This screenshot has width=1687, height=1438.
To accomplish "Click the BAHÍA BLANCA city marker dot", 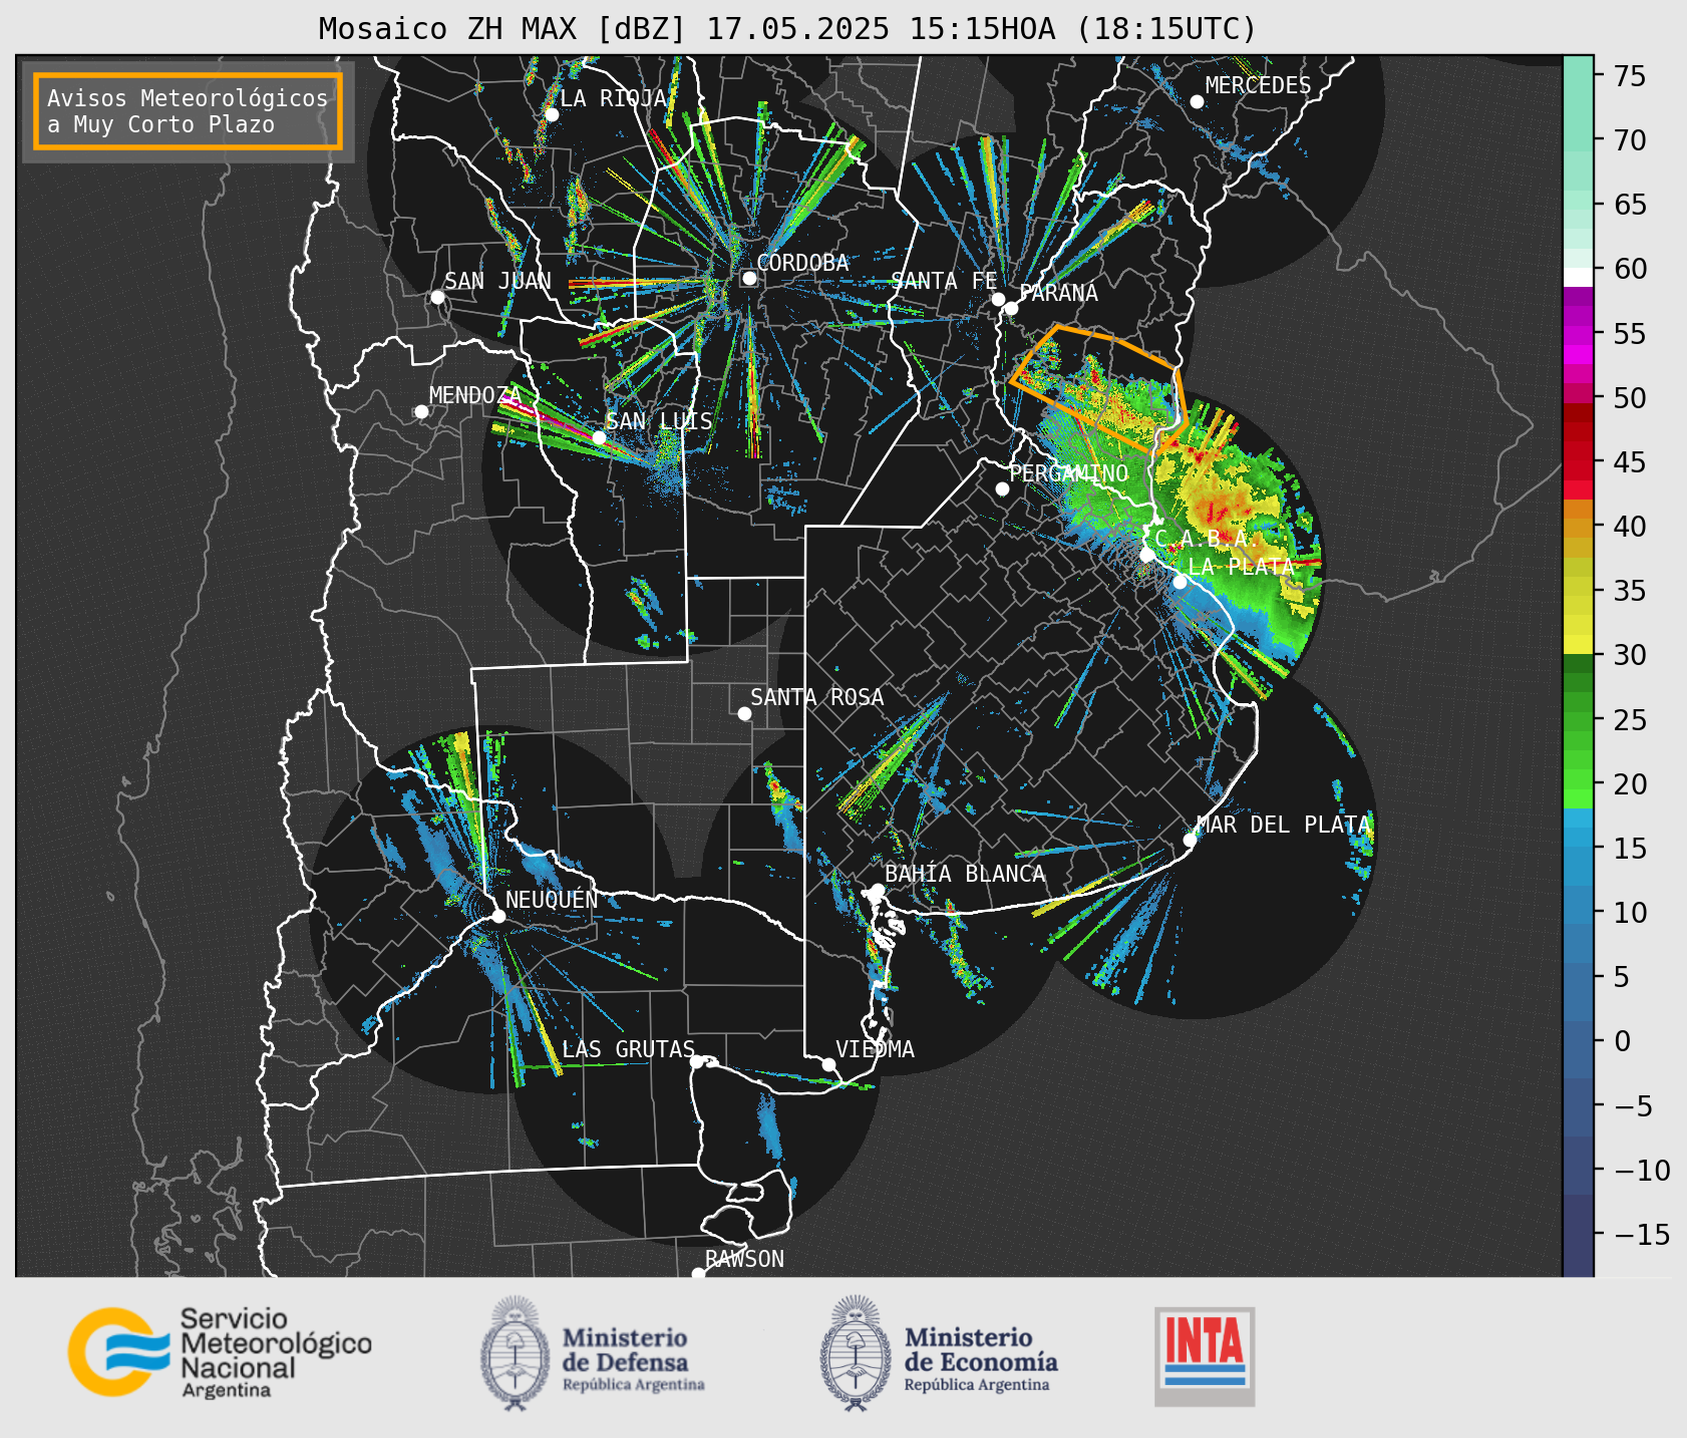I will [877, 890].
